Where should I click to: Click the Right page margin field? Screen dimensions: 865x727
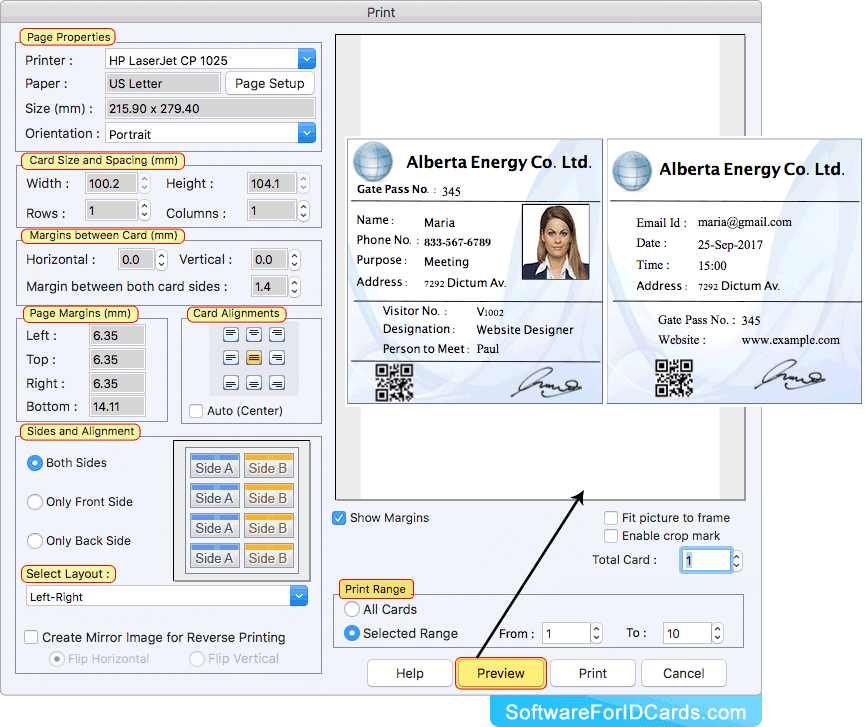click(118, 383)
